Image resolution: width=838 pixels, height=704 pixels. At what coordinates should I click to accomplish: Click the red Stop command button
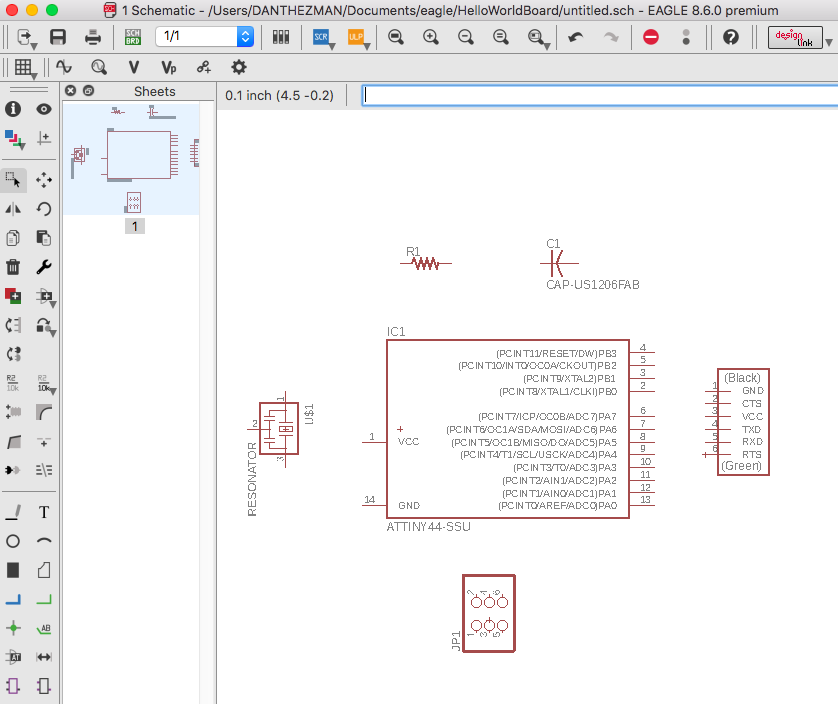click(x=650, y=37)
